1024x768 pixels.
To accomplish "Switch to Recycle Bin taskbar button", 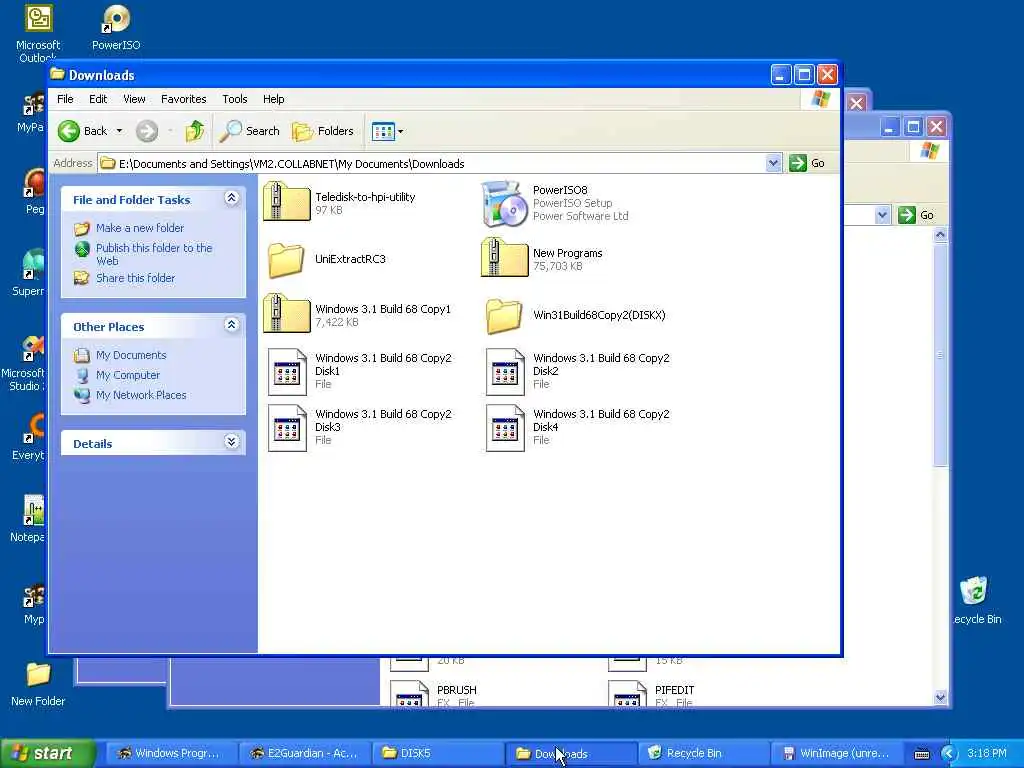I will point(703,754).
